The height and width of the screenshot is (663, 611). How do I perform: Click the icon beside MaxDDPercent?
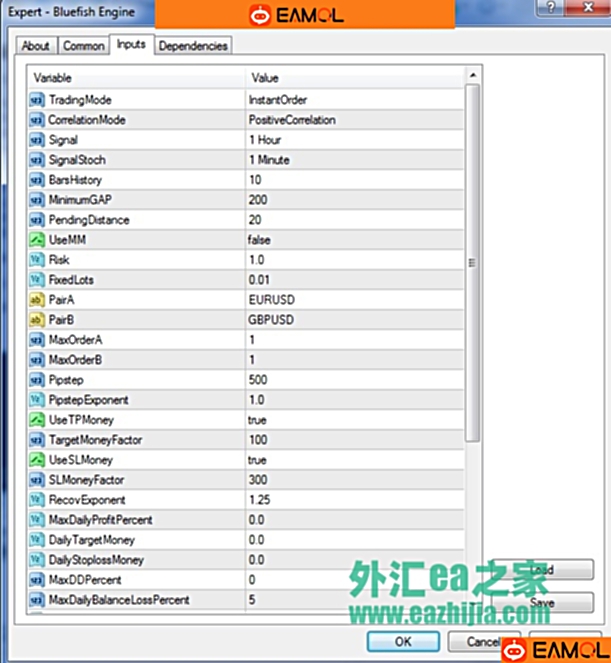tap(37, 580)
